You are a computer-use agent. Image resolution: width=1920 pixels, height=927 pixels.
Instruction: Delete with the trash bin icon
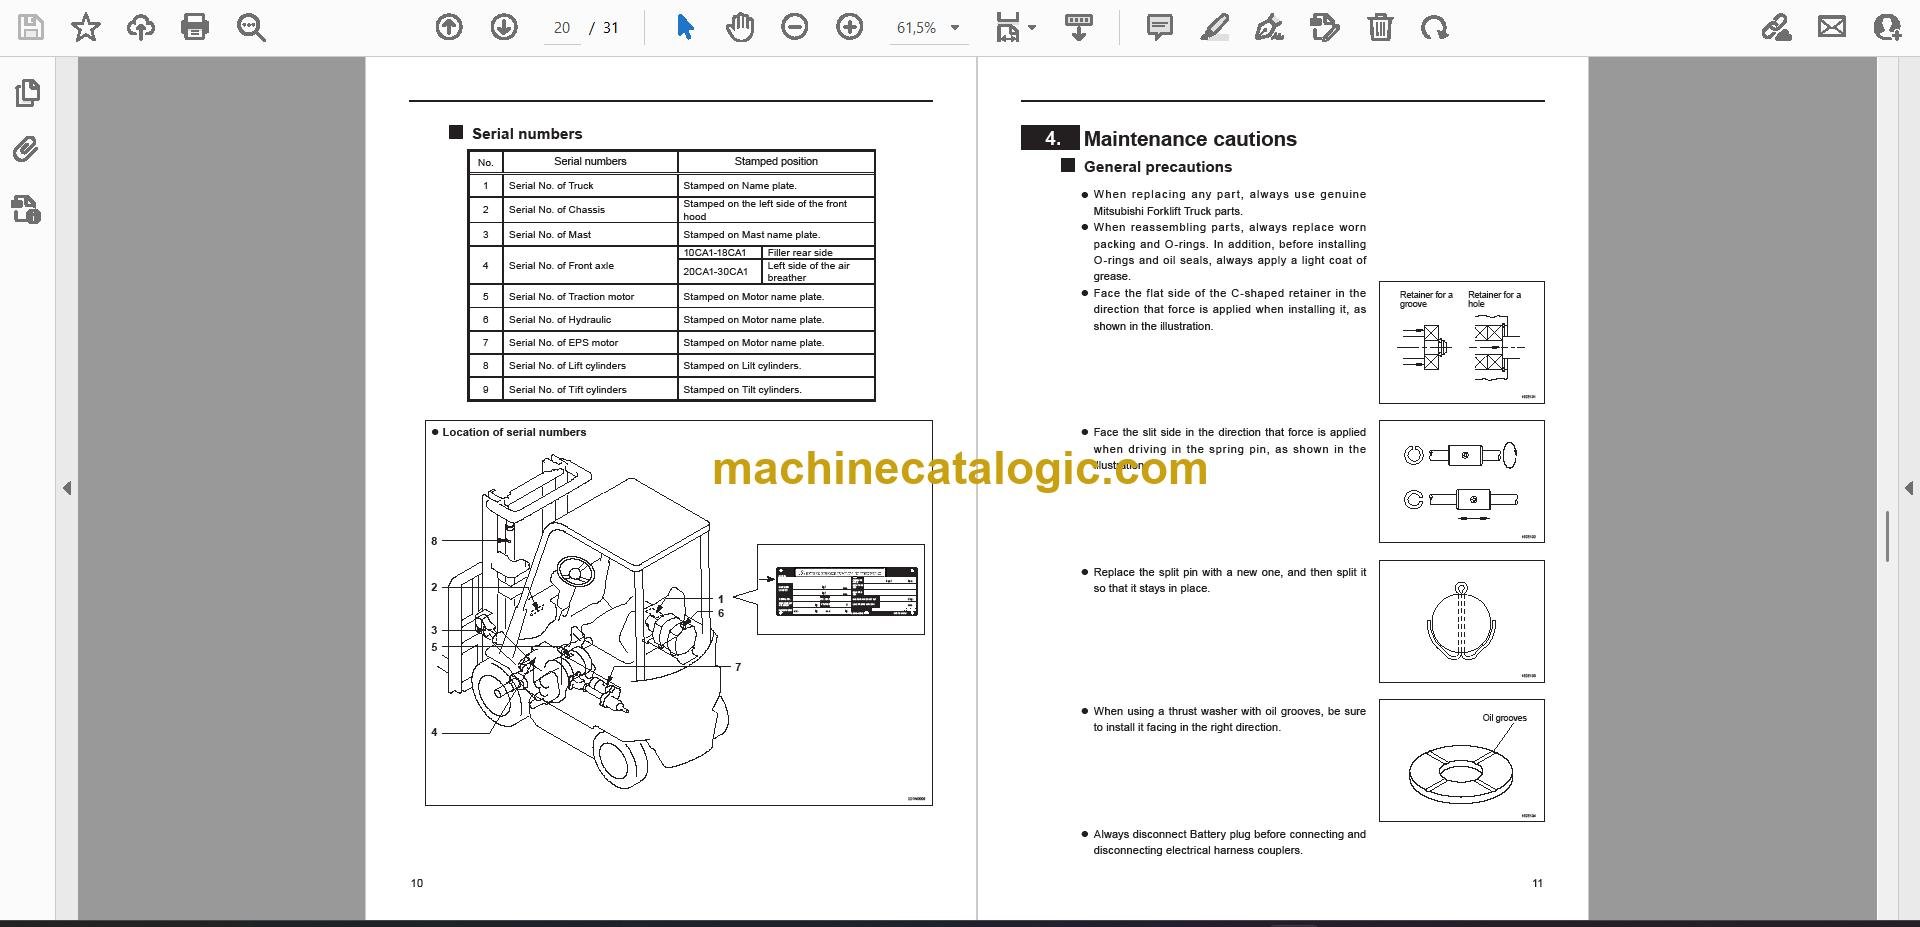point(1380,27)
